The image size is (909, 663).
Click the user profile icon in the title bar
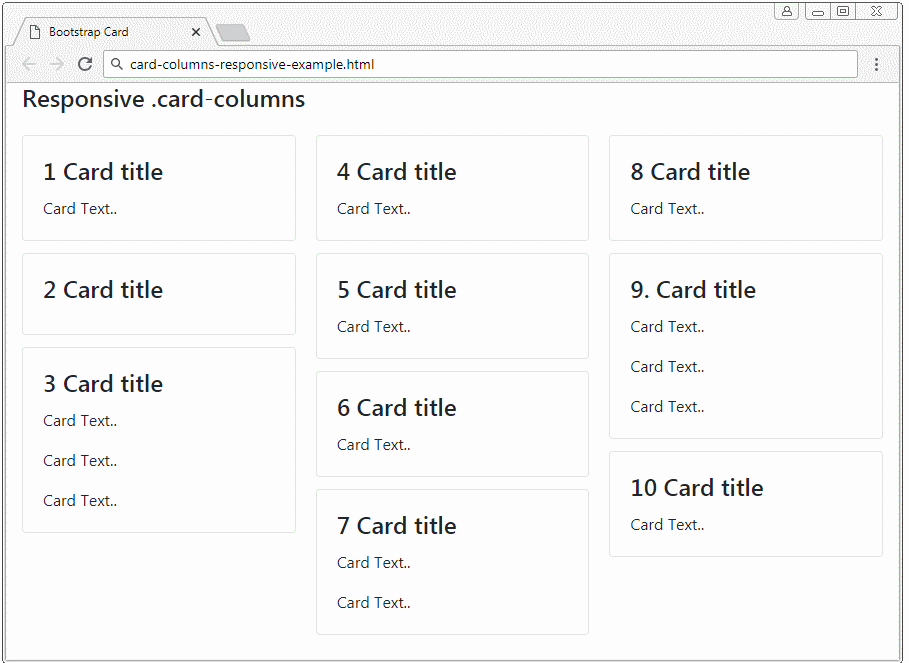(787, 10)
